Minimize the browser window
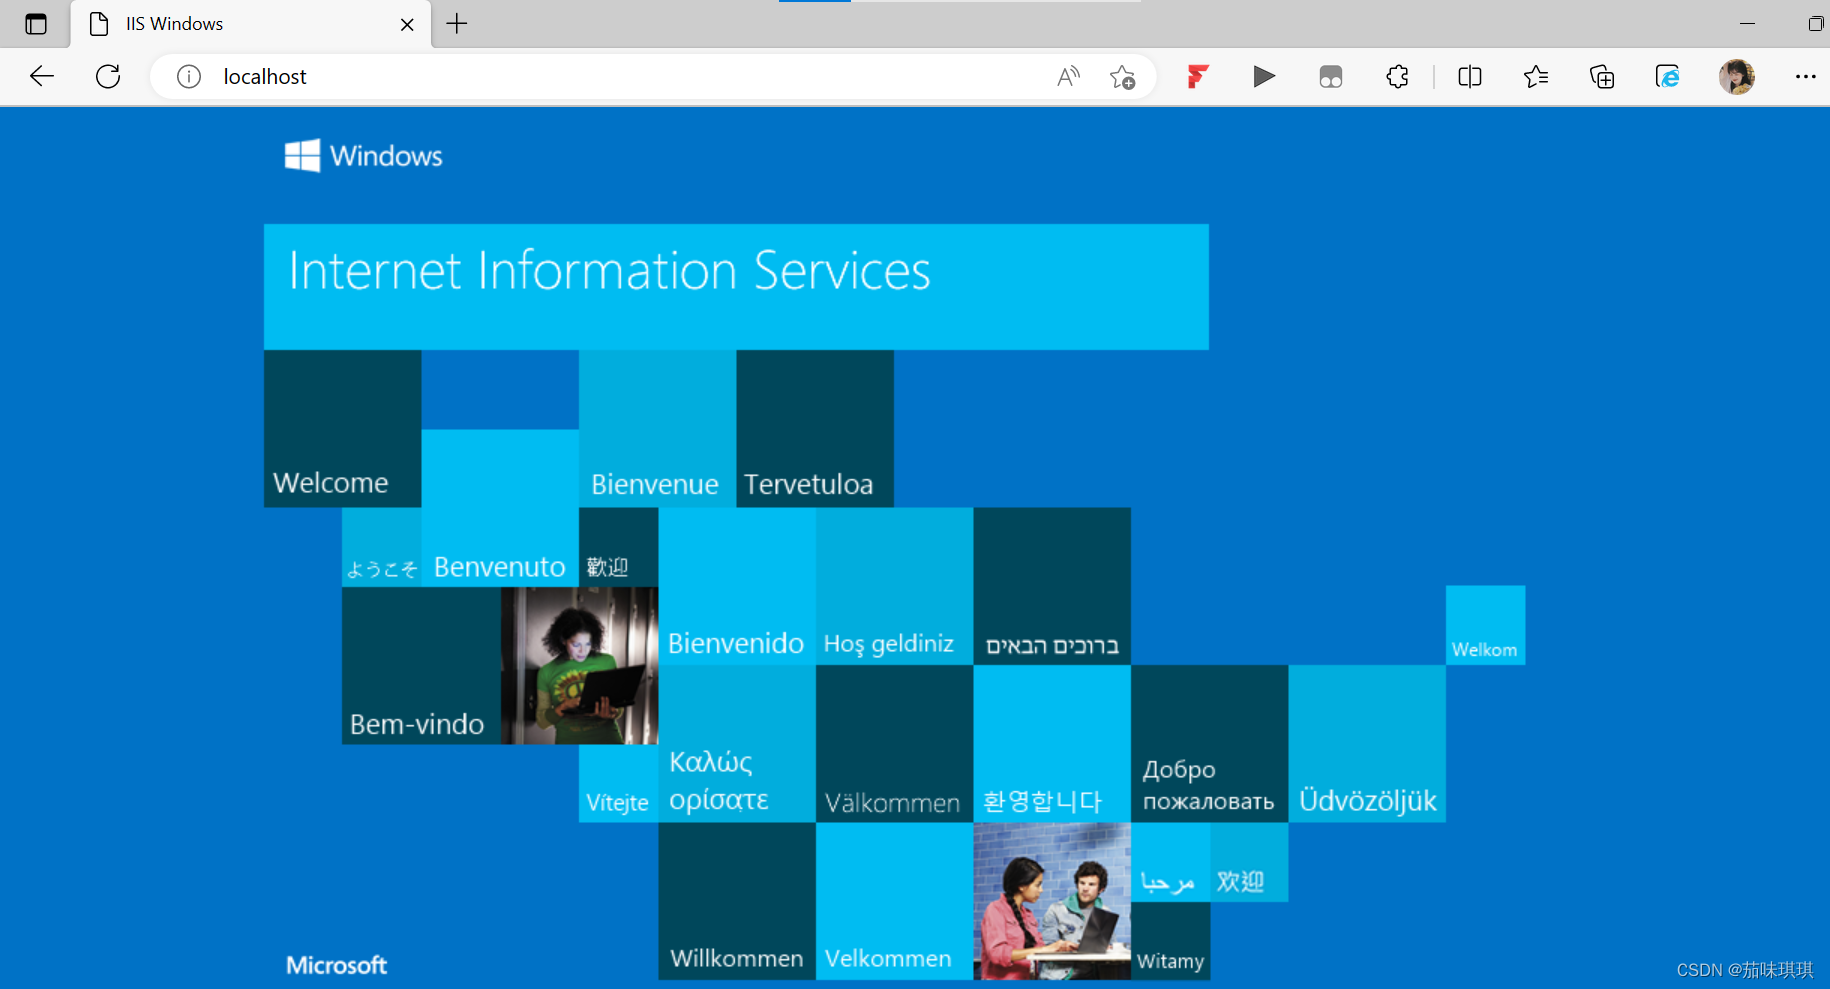 point(1747,23)
